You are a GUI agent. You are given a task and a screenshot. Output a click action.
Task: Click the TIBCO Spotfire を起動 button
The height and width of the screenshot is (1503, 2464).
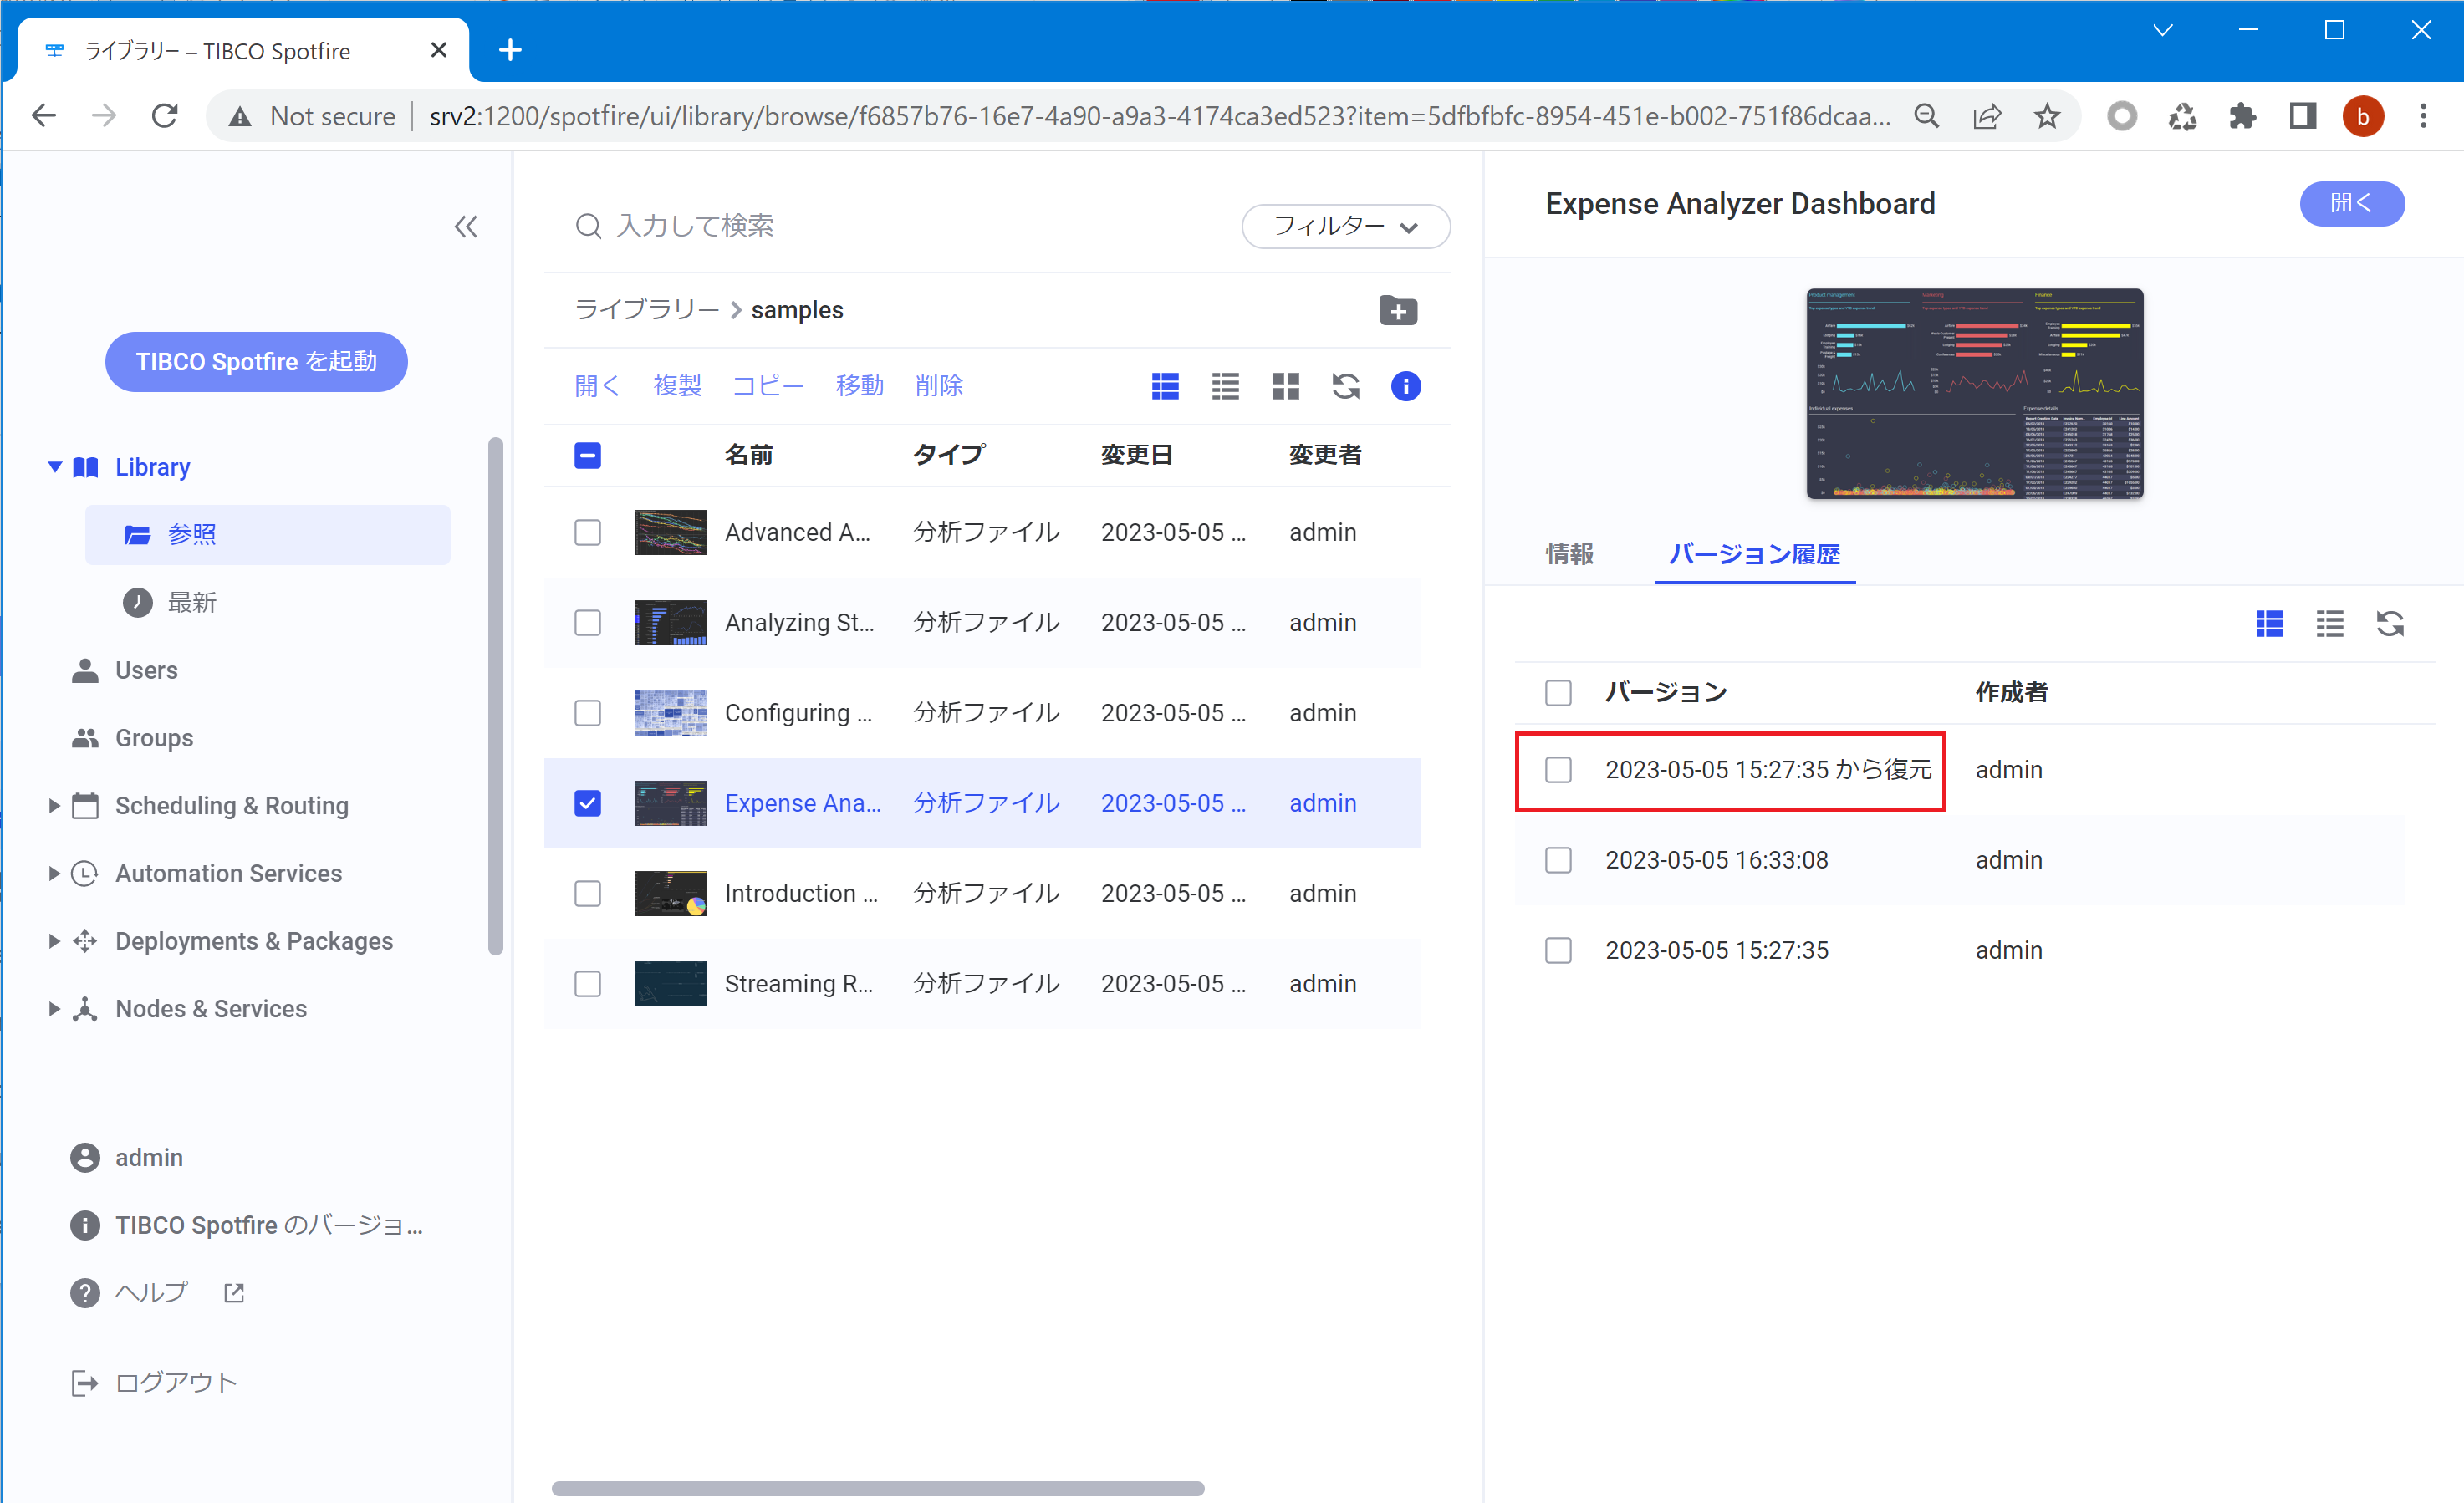point(256,362)
